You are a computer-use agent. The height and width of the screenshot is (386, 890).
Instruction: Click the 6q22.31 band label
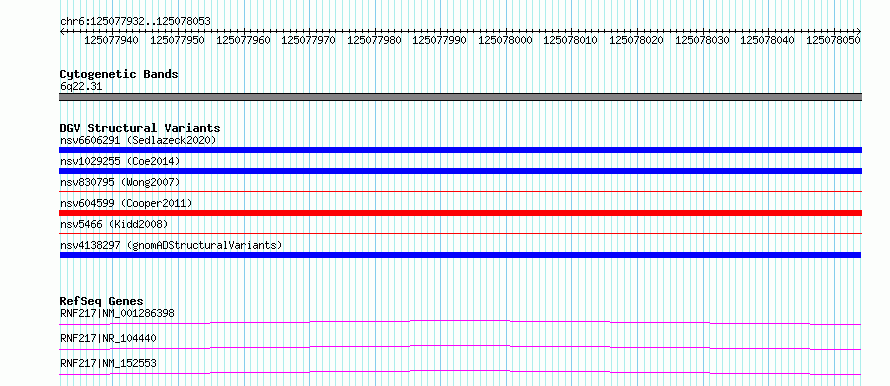coord(81,87)
